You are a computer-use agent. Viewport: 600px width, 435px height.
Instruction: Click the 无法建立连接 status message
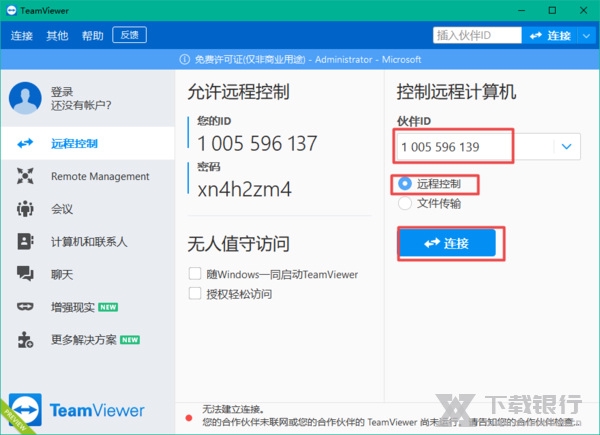233,409
